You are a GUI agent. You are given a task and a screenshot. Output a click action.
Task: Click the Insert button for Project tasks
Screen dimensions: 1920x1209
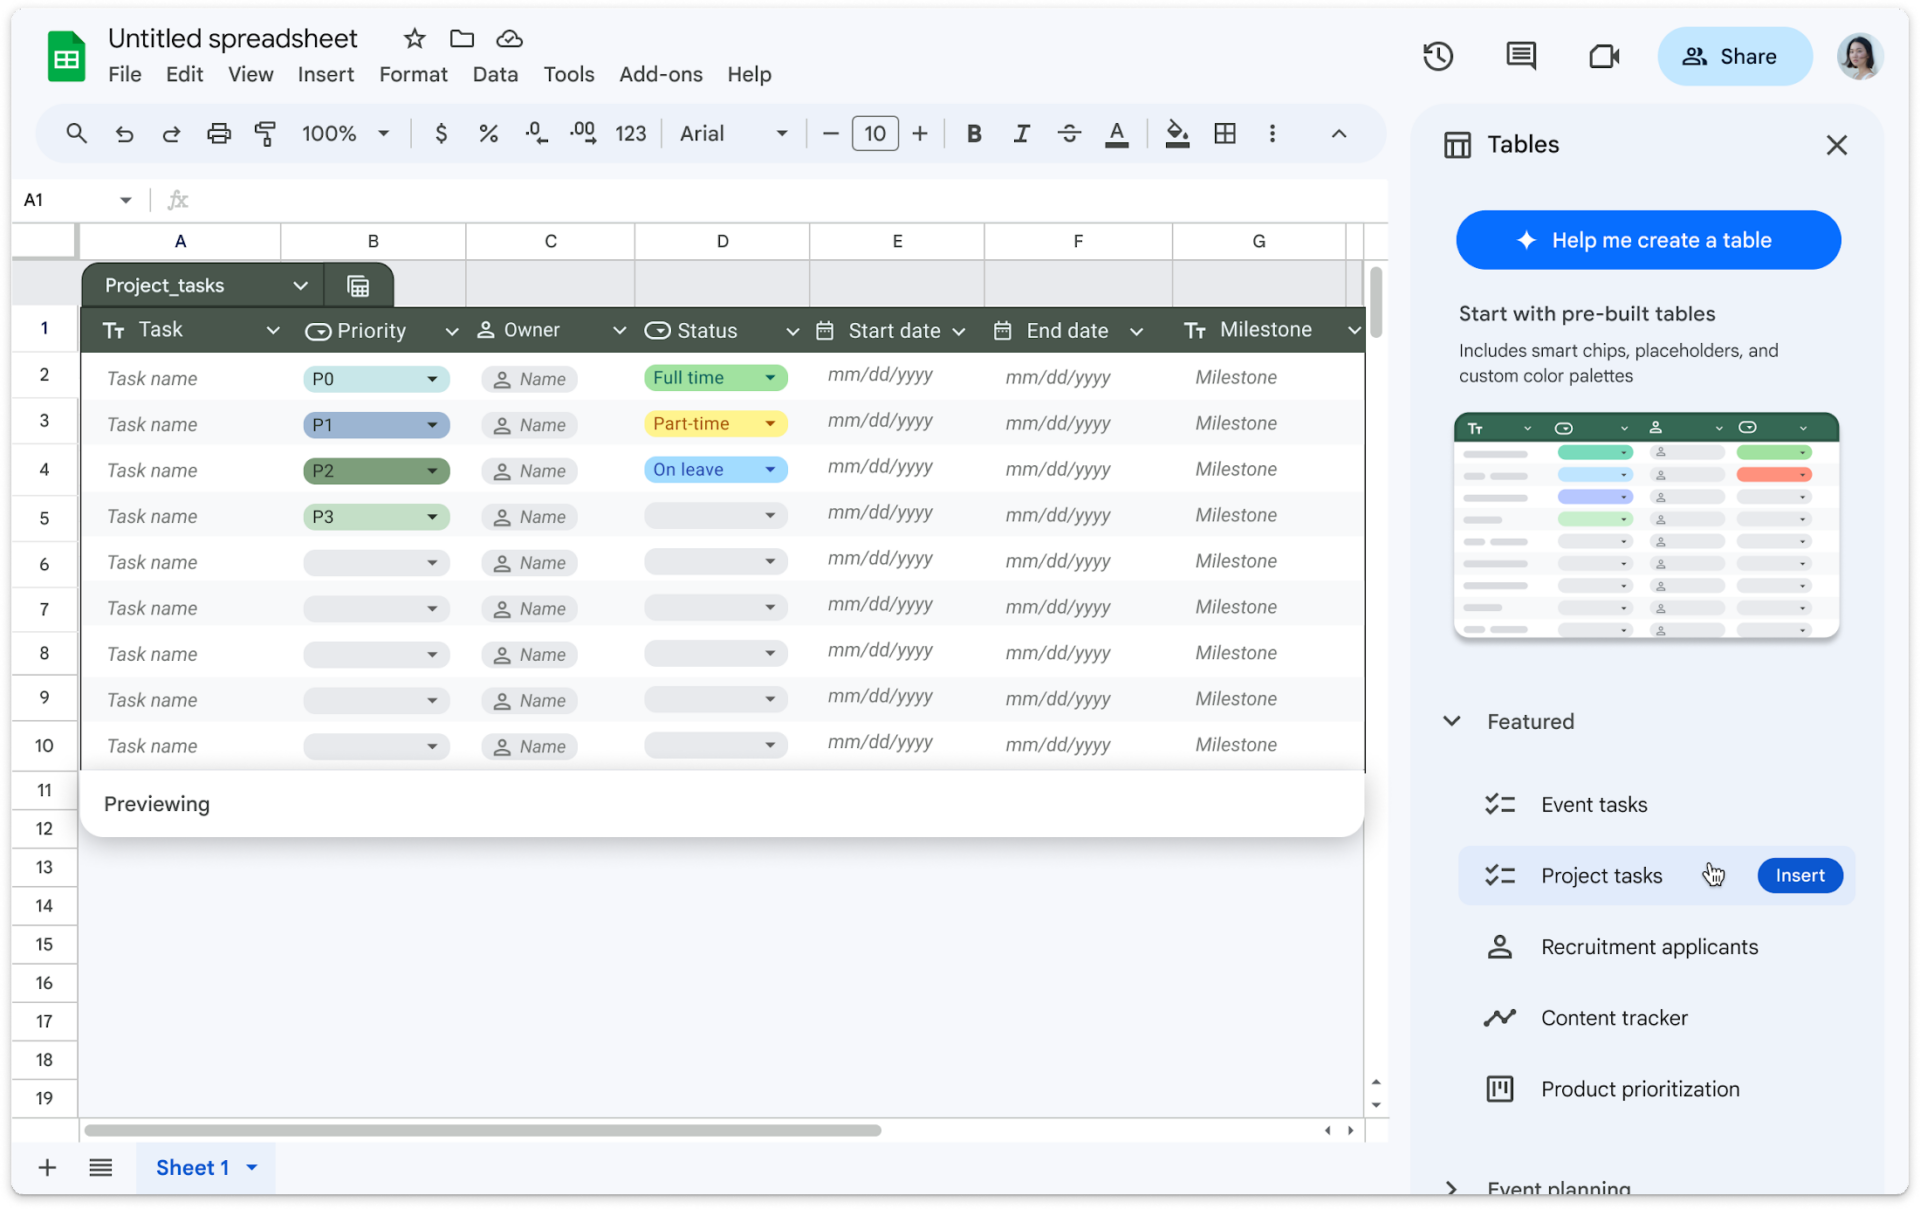coord(1800,875)
